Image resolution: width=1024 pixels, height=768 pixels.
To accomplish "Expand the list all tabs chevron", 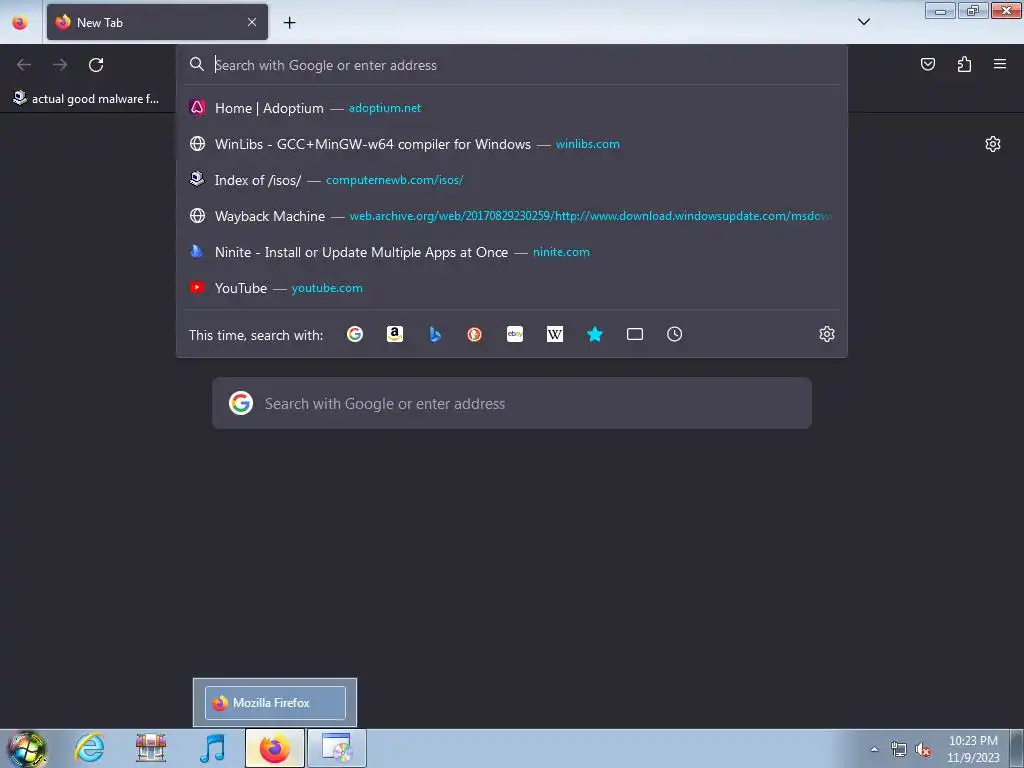I will pyautogui.click(x=863, y=22).
